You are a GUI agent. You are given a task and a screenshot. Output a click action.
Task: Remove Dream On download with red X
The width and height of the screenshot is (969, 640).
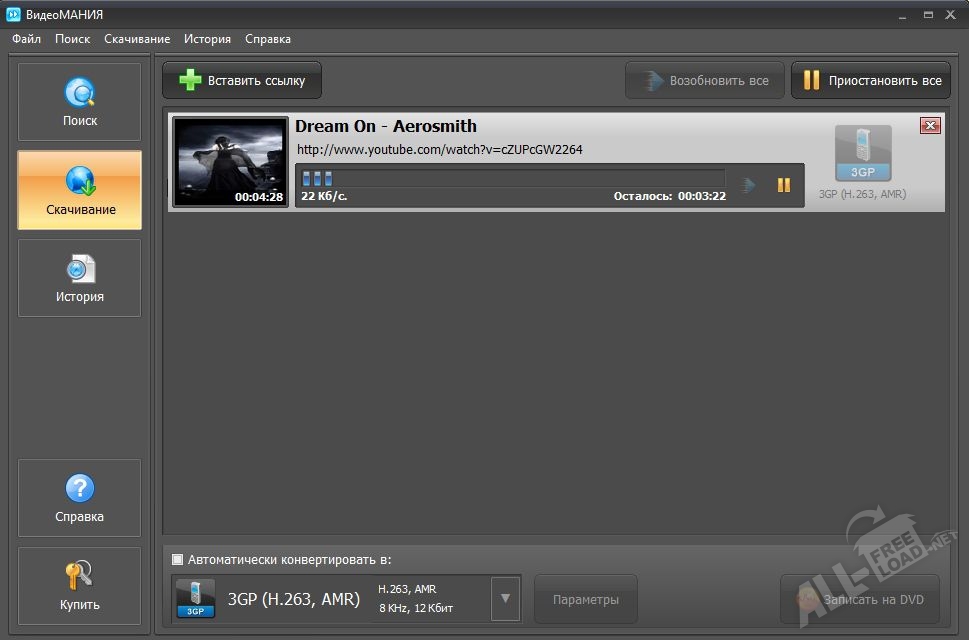pos(930,125)
